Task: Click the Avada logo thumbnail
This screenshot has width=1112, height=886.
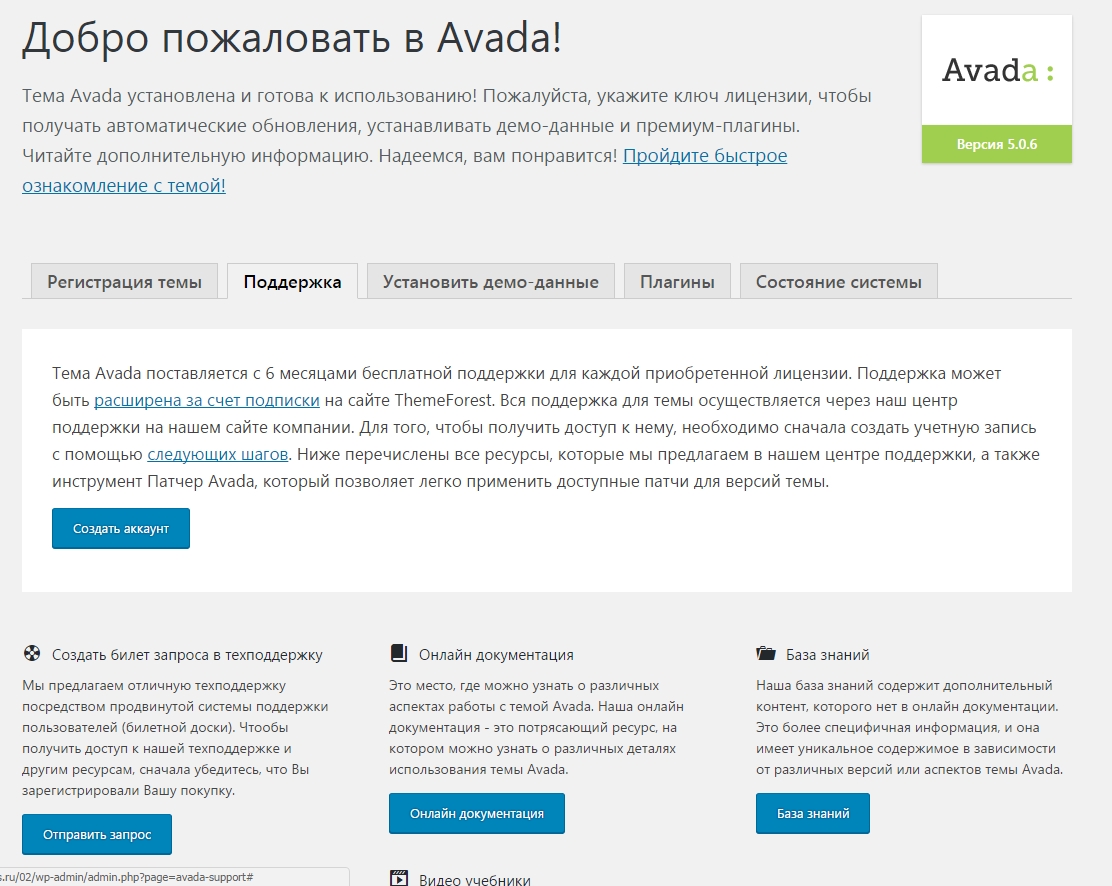Action: 996,70
